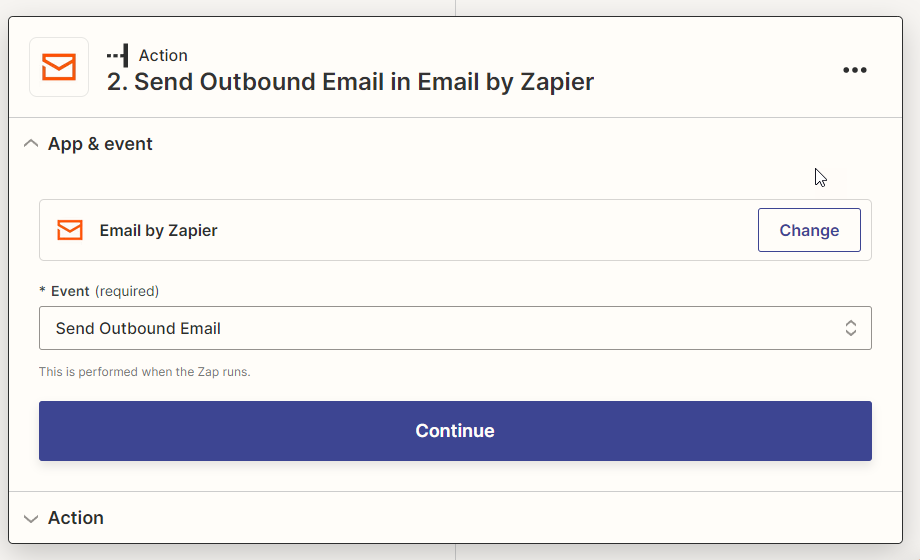Click the "(required)" text next to Event
Image resolution: width=920 pixels, height=560 pixels.
127,291
